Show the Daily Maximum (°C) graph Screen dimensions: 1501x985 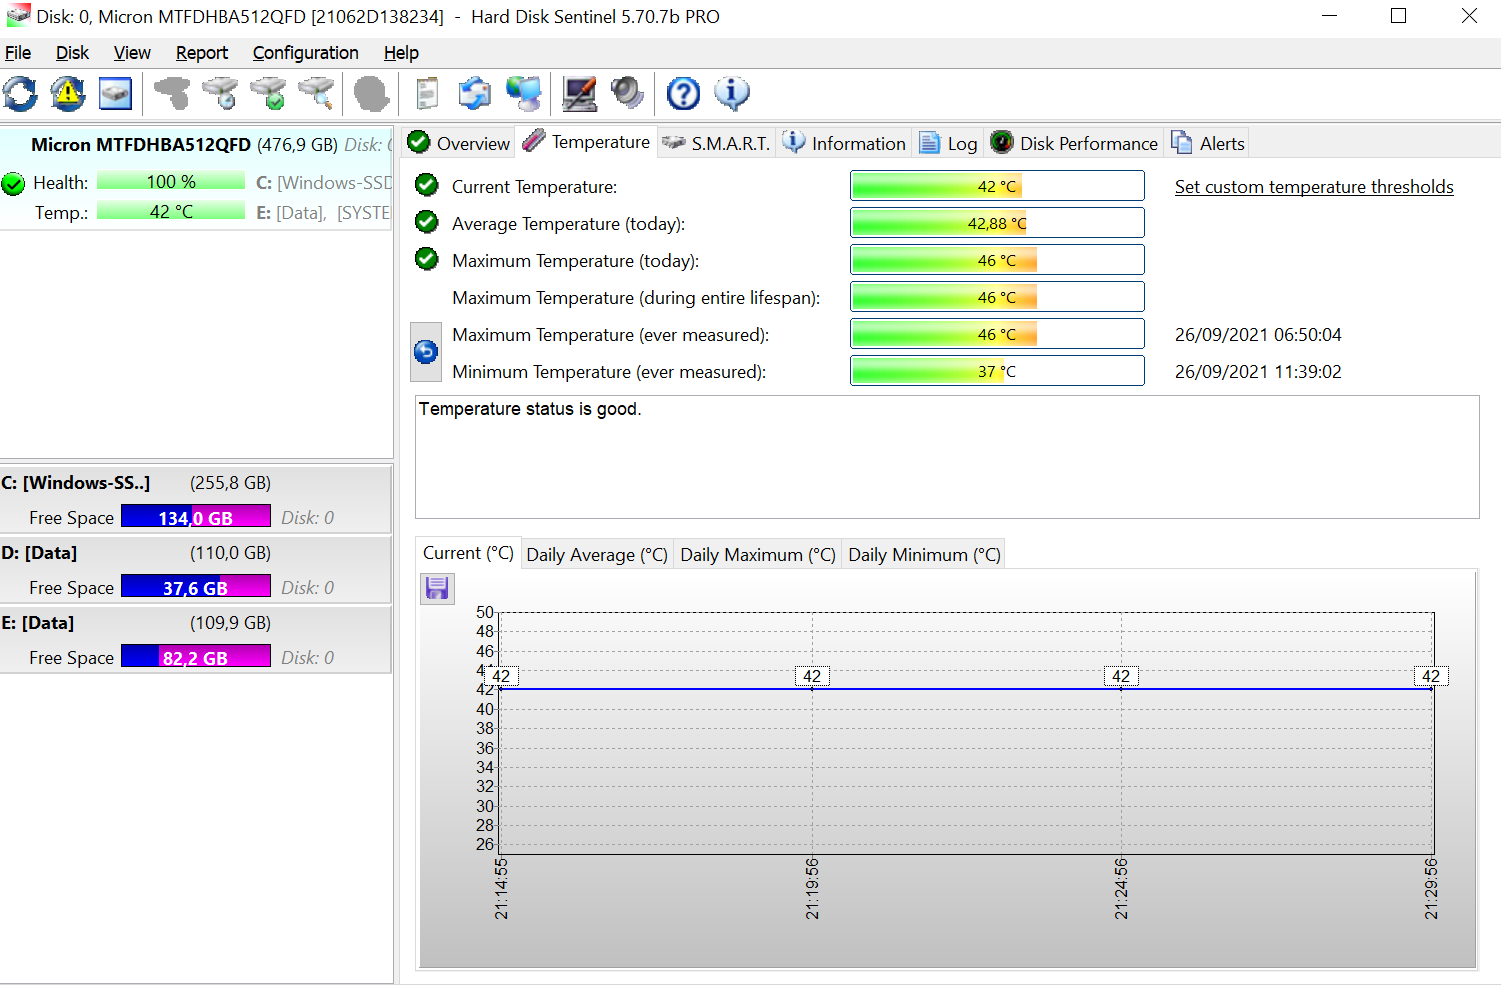point(758,555)
